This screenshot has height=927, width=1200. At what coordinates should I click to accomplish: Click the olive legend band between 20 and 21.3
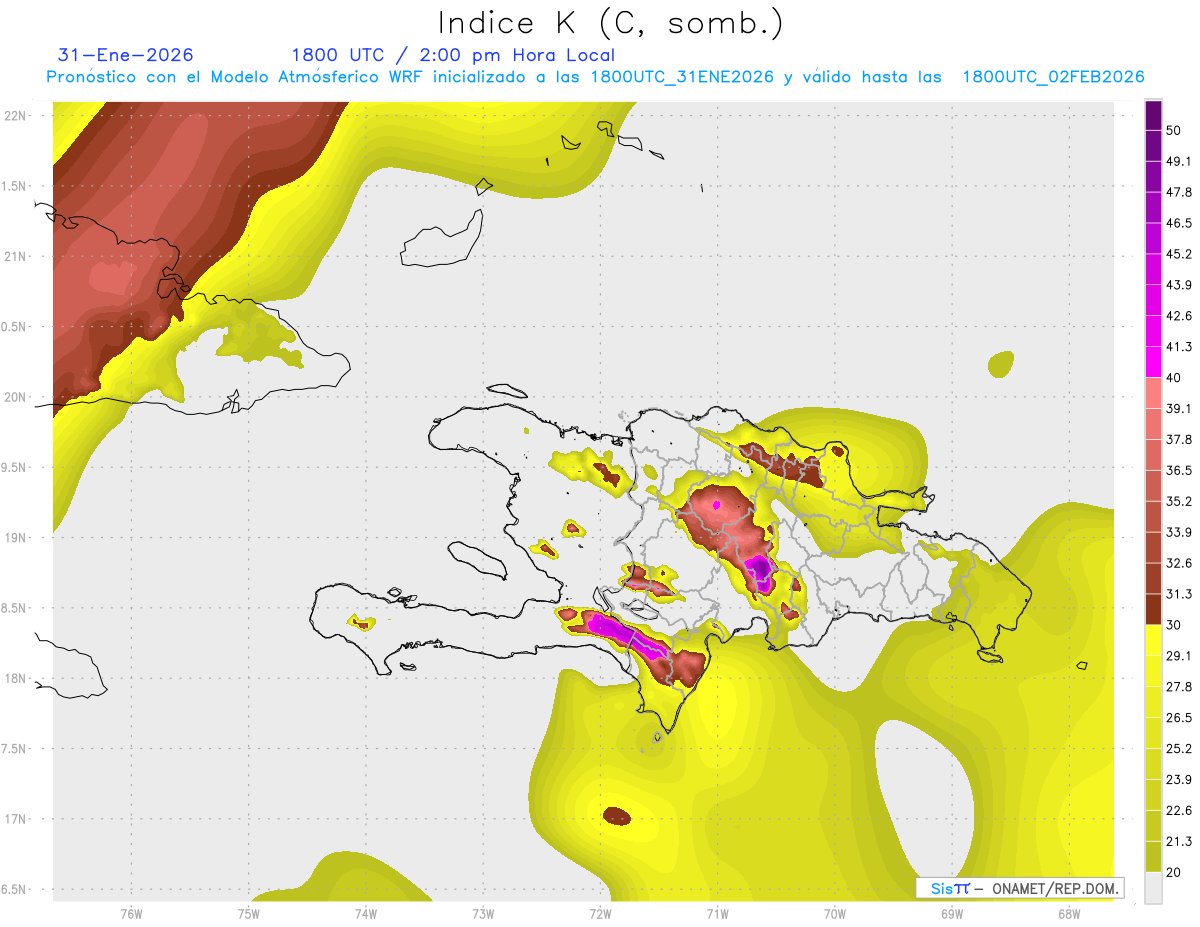click(x=1153, y=856)
